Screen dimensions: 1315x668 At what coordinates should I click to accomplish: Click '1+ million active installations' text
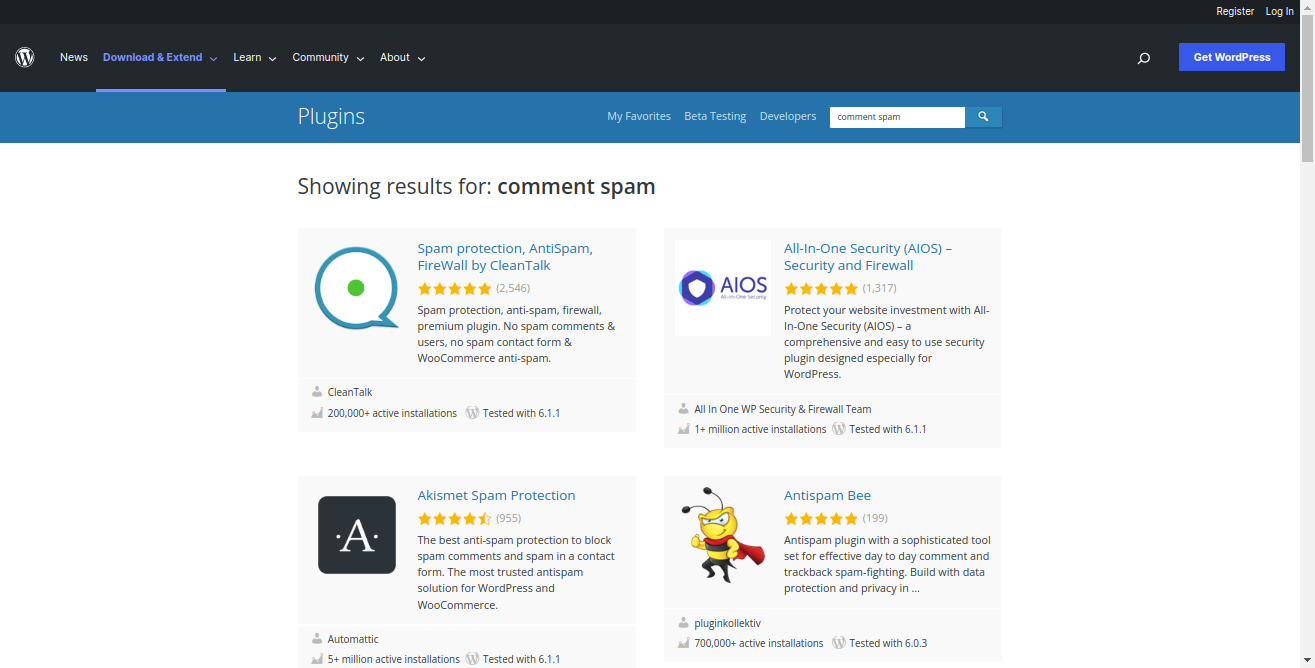point(760,429)
